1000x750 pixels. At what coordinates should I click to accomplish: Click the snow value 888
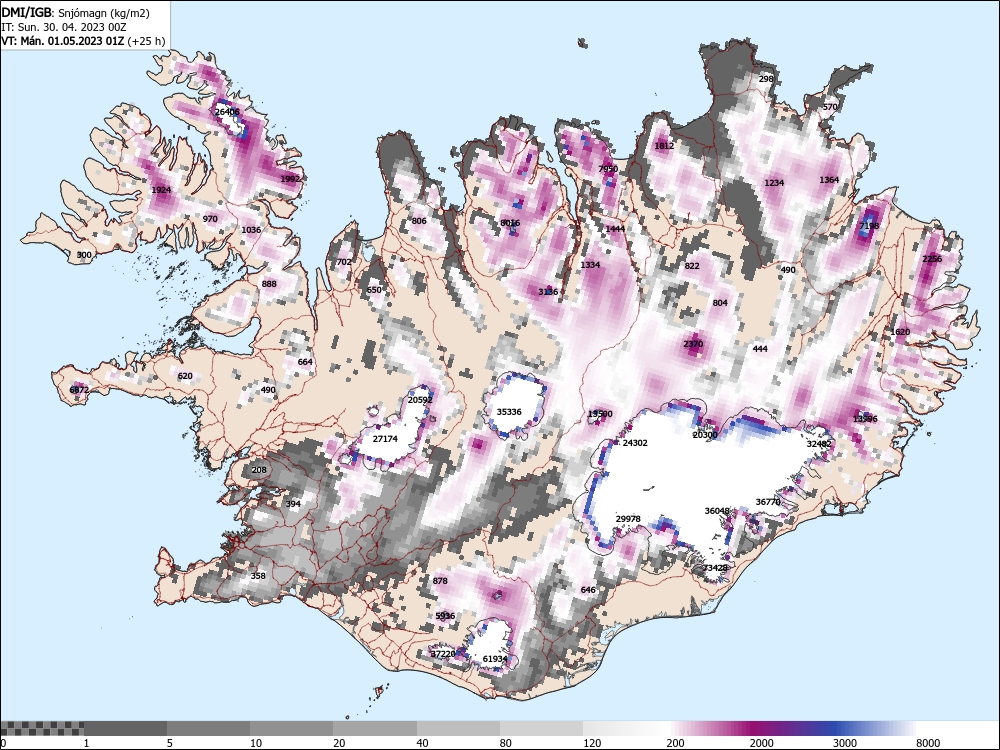pyautogui.click(x=269, y=284)
